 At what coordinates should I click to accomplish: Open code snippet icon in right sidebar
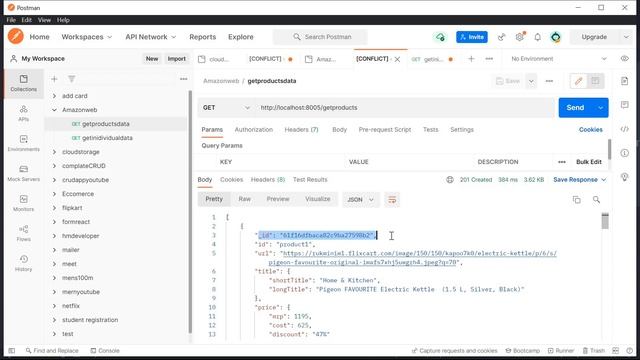[624, 129]
